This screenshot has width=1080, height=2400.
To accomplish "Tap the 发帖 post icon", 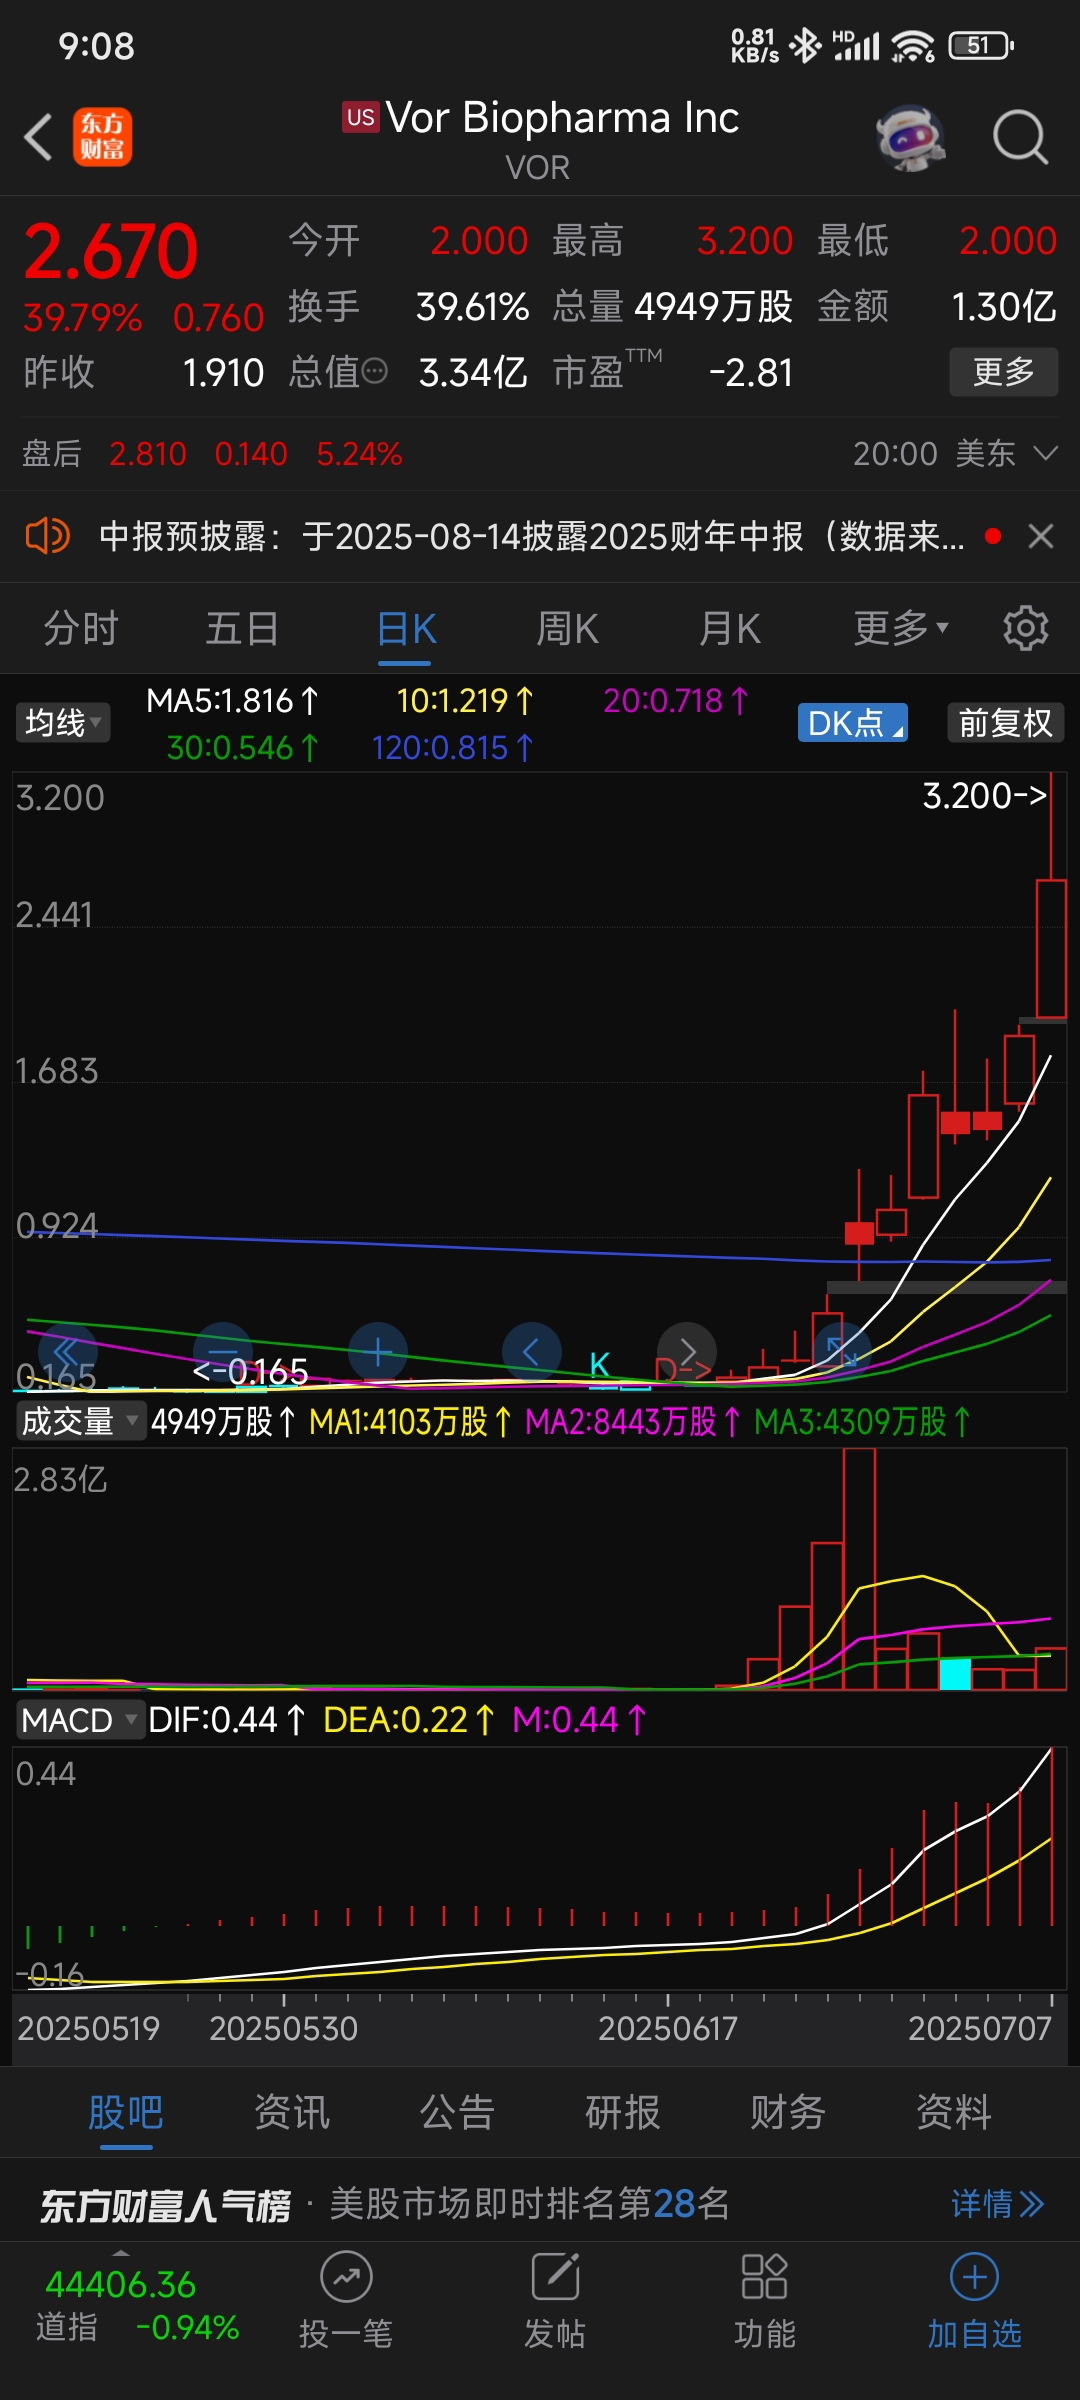I will 555,2278.
